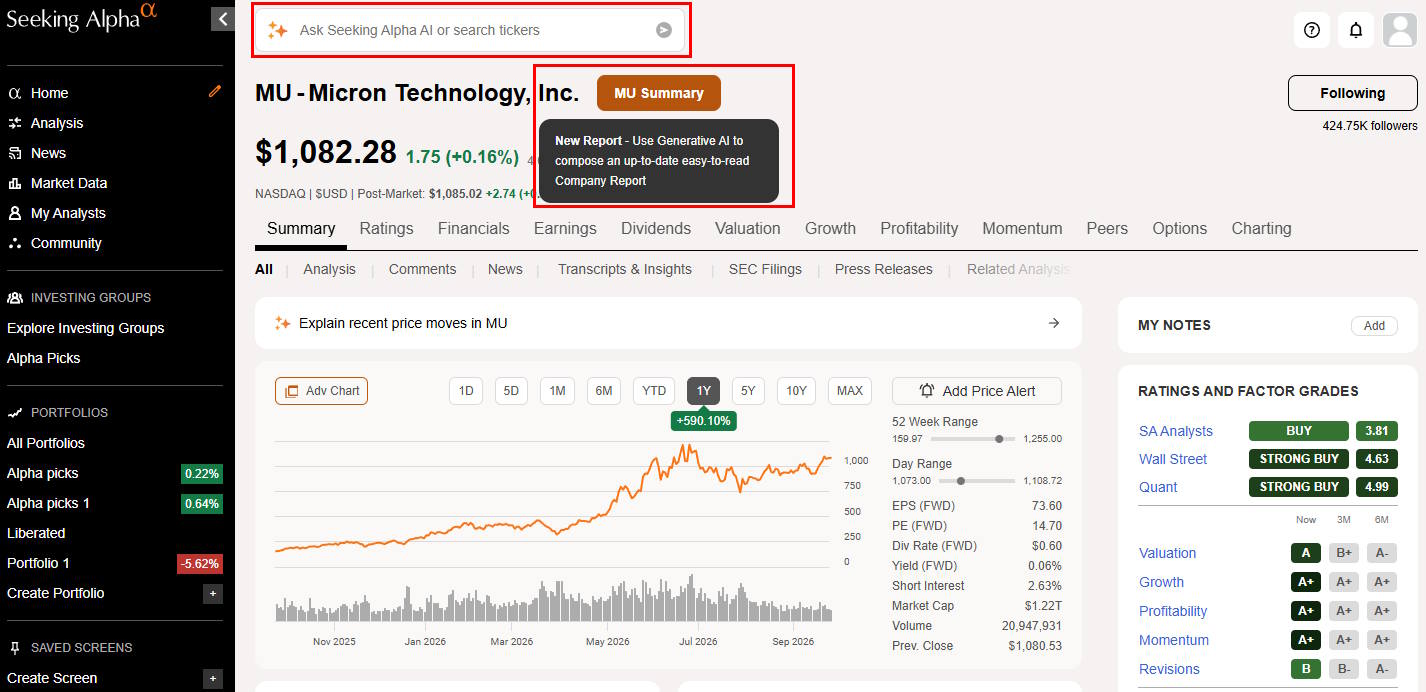Click the sparkle AI icon in search bar
Screen dimensions: 1426x692
[x=277, y=30]
